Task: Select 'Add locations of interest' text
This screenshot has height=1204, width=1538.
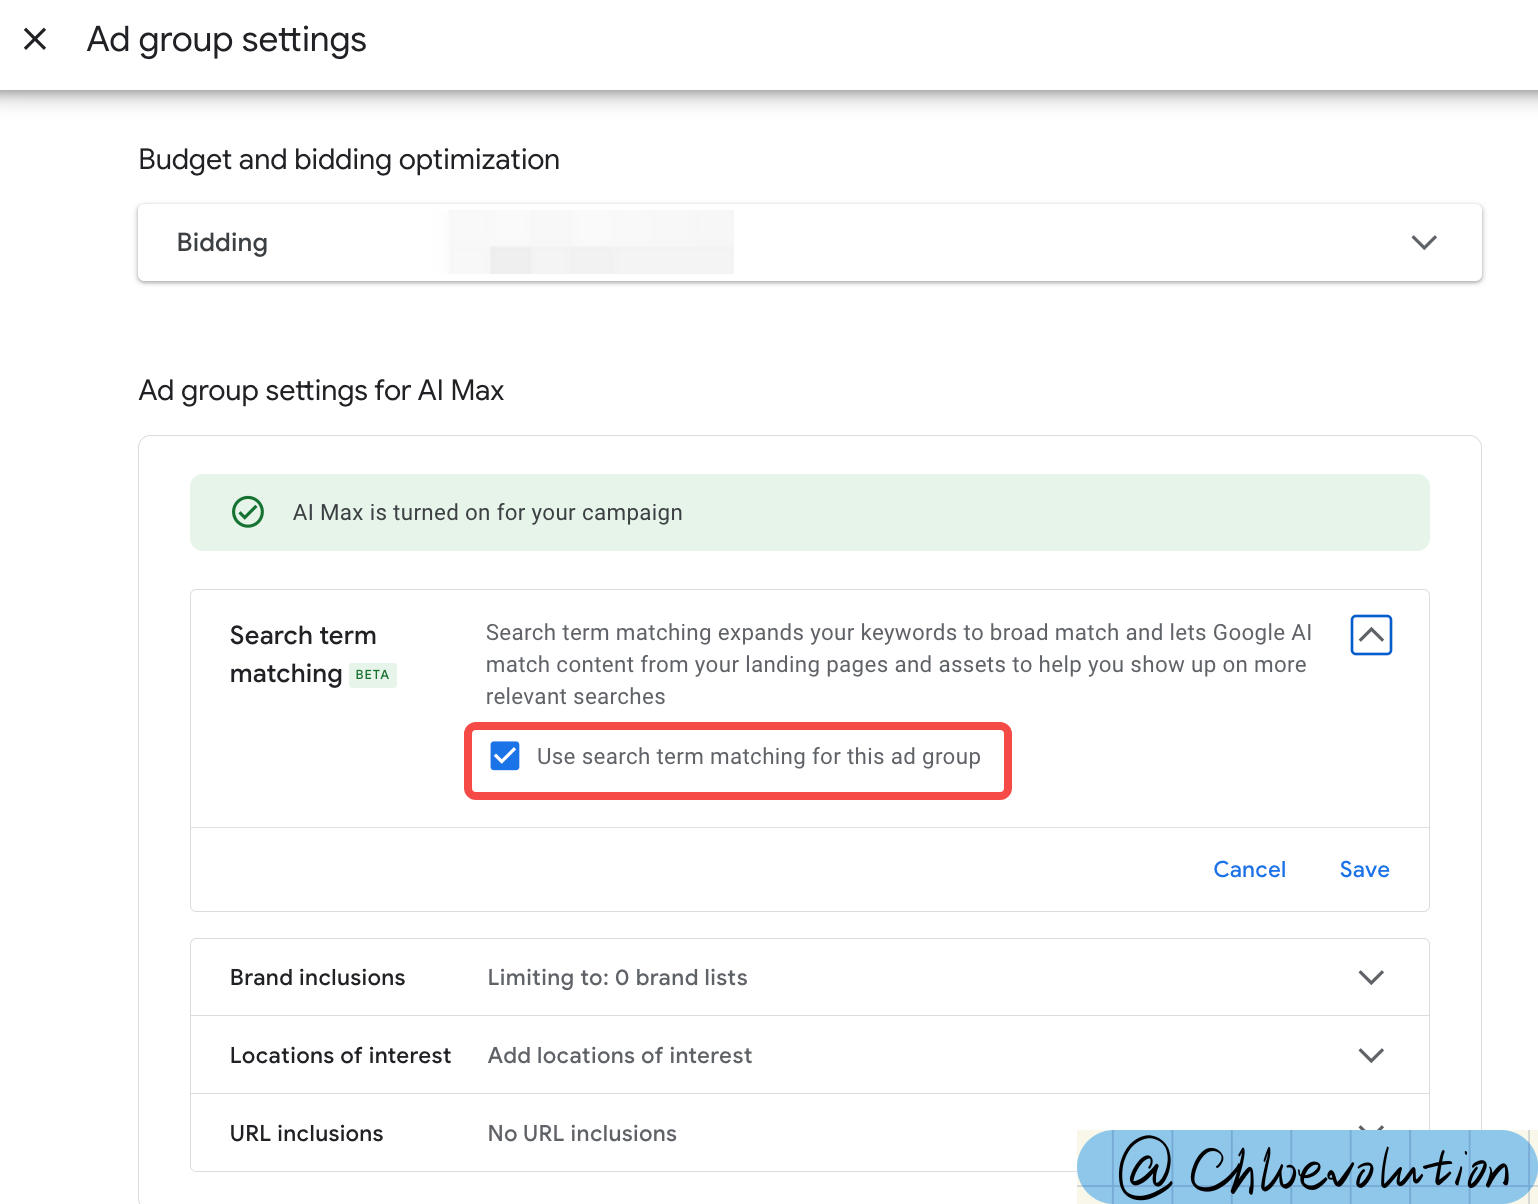Action: pyautogui.click(x=619, y=1055)
